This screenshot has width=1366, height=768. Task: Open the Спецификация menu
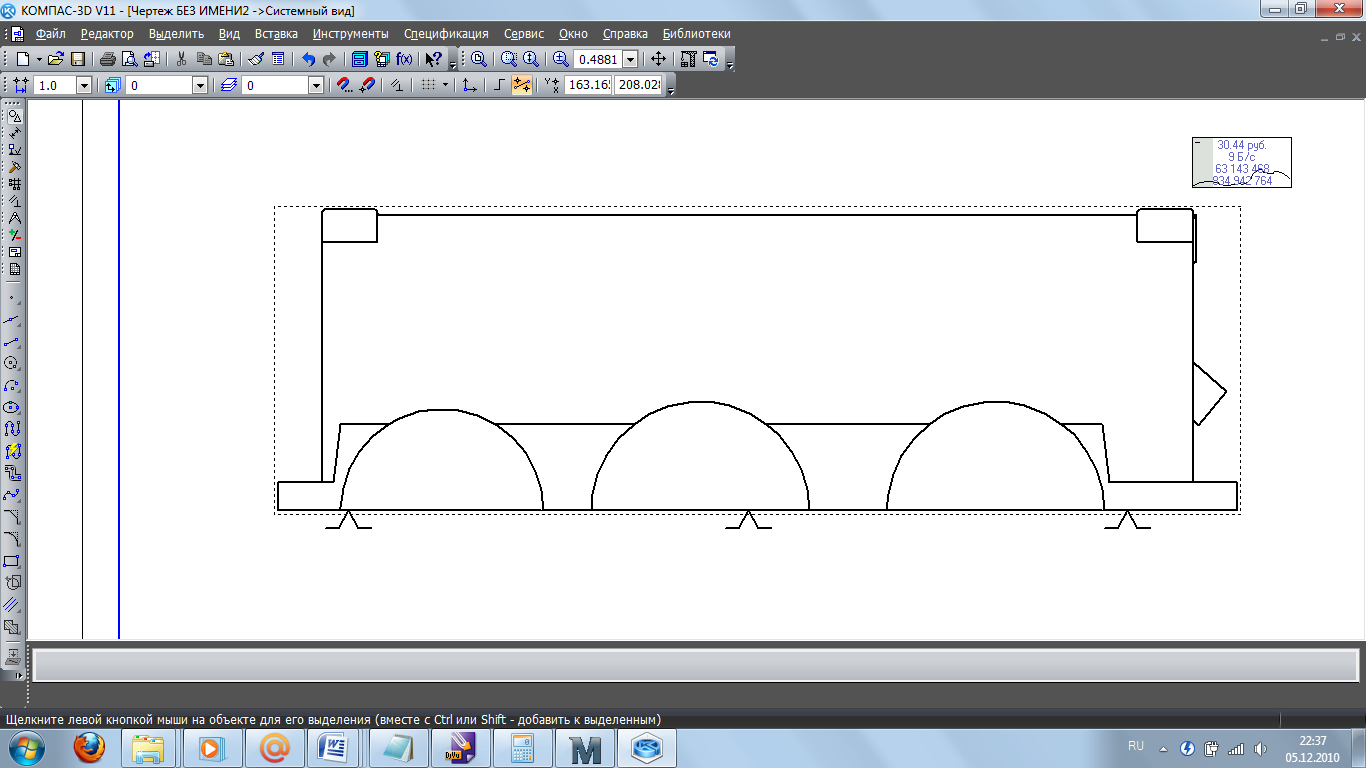(x=446, y=34)
